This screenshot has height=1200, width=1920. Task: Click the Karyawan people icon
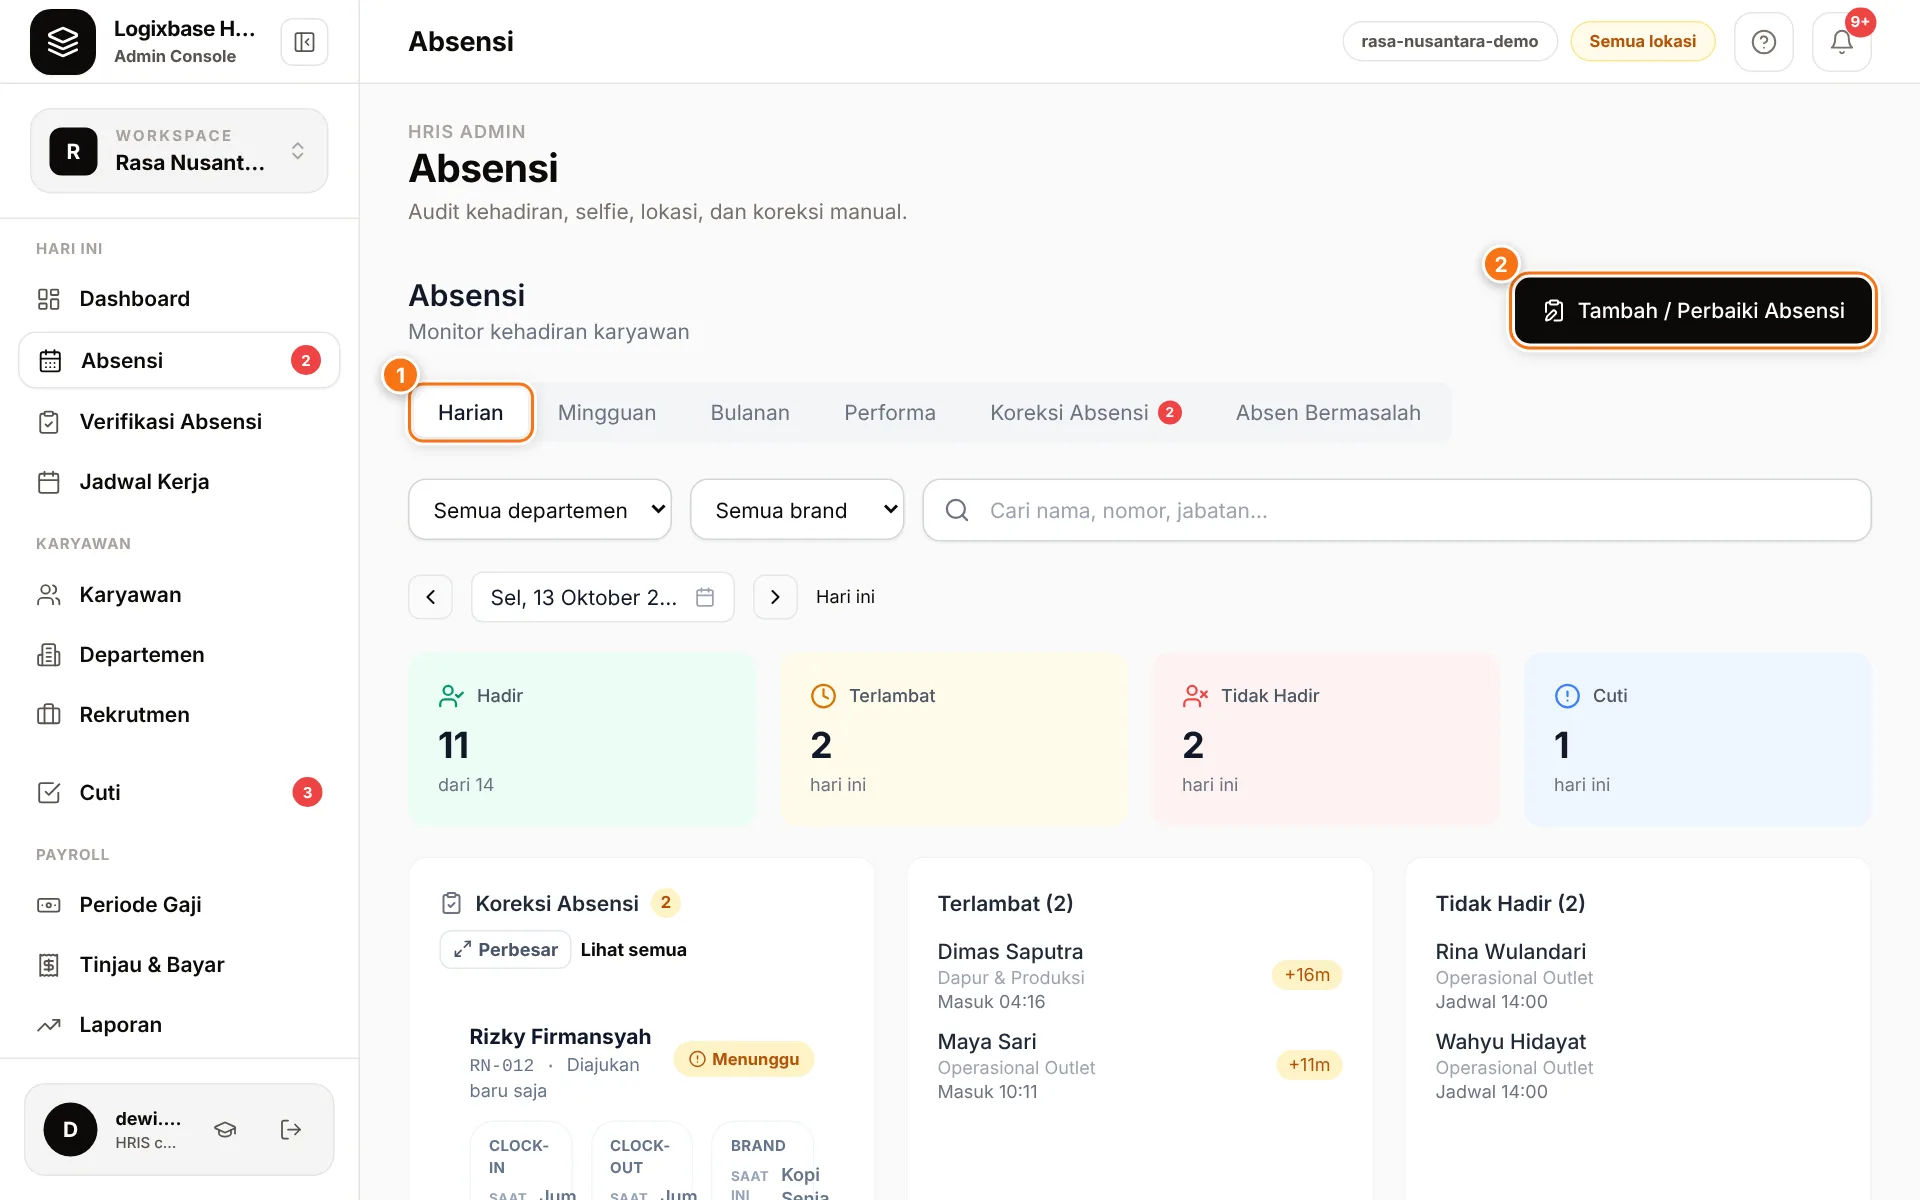point(49,595)
